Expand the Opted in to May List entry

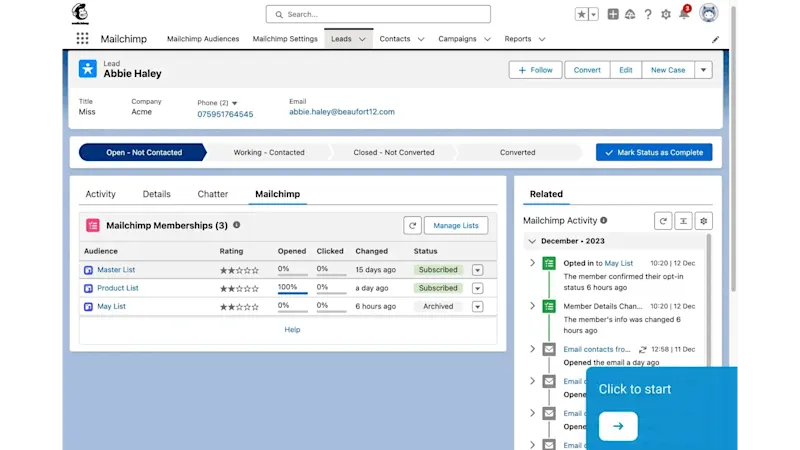532,263
